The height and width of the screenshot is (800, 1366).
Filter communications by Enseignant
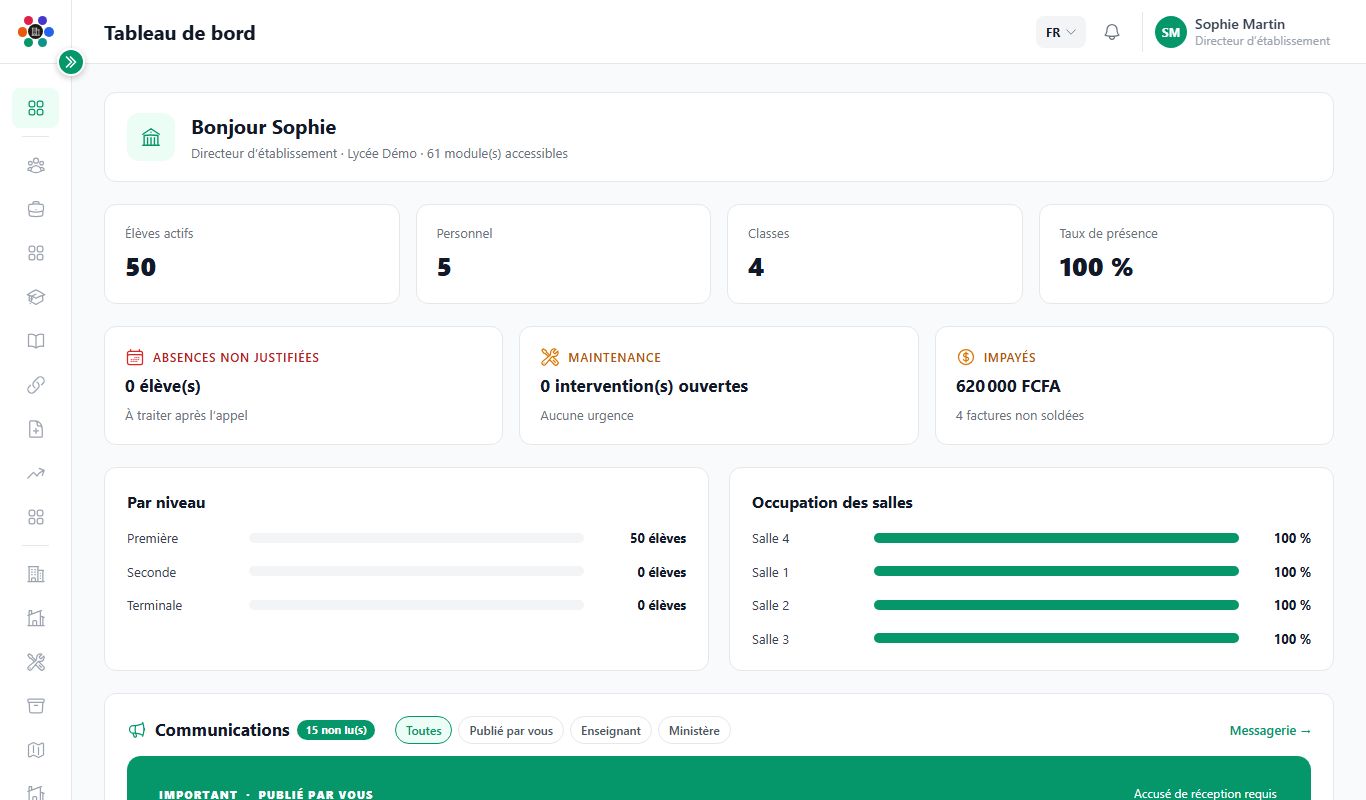(x=611, y=731)
